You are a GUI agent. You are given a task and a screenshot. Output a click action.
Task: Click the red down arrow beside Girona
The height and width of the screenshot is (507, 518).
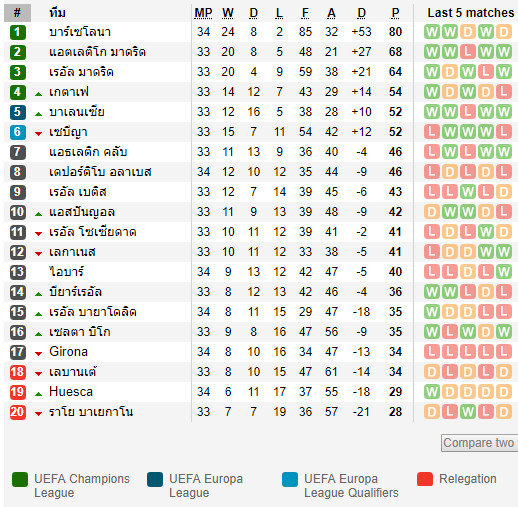click(39, 354)
